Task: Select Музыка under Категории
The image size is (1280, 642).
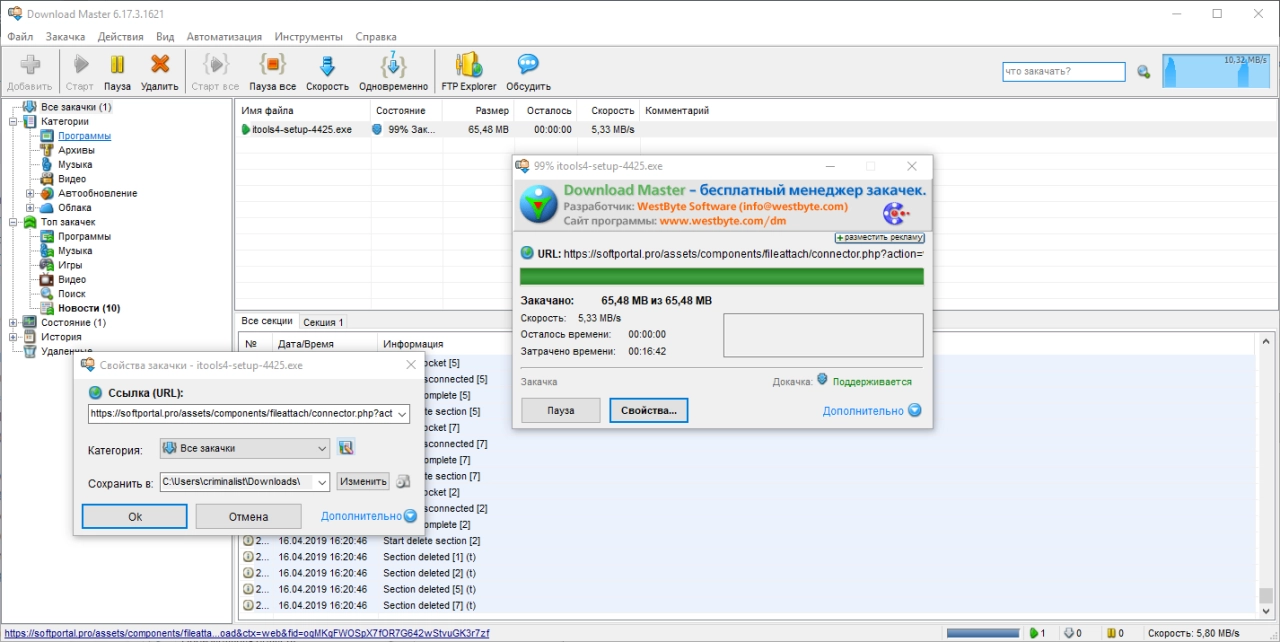Action: [75, 164]
